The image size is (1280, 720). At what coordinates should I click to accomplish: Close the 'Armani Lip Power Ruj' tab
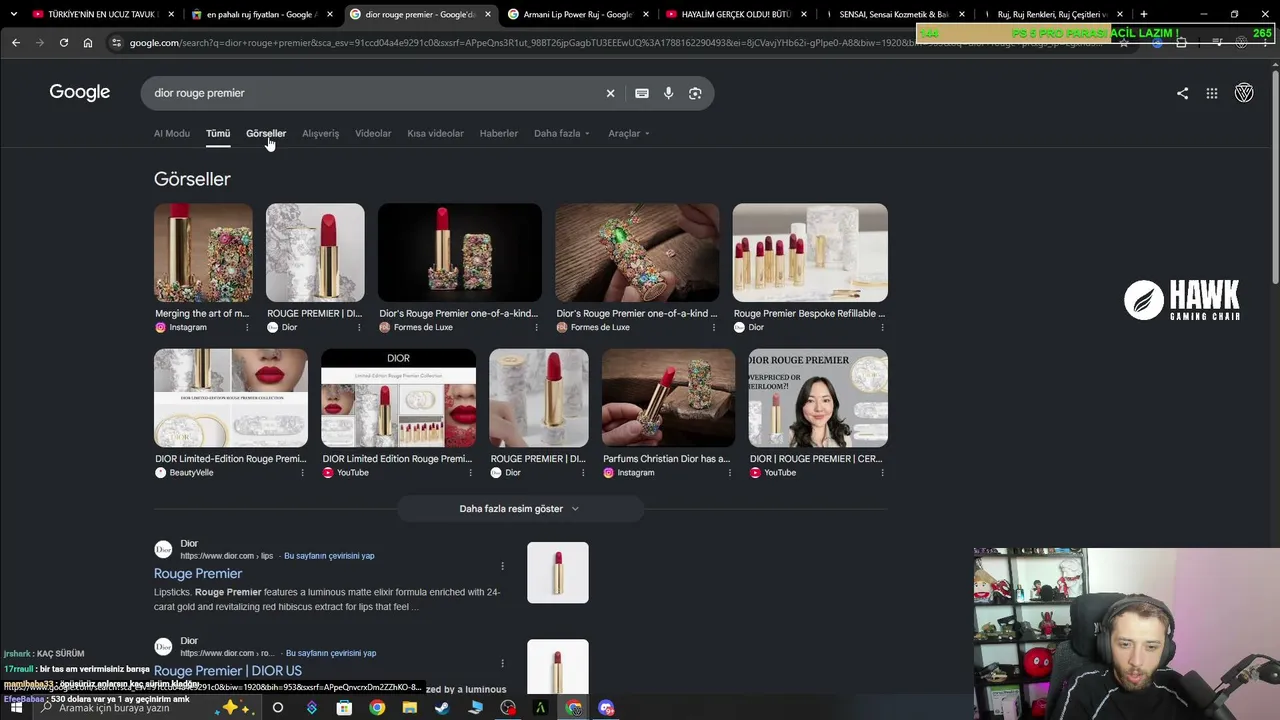click(x=646, y=14)
